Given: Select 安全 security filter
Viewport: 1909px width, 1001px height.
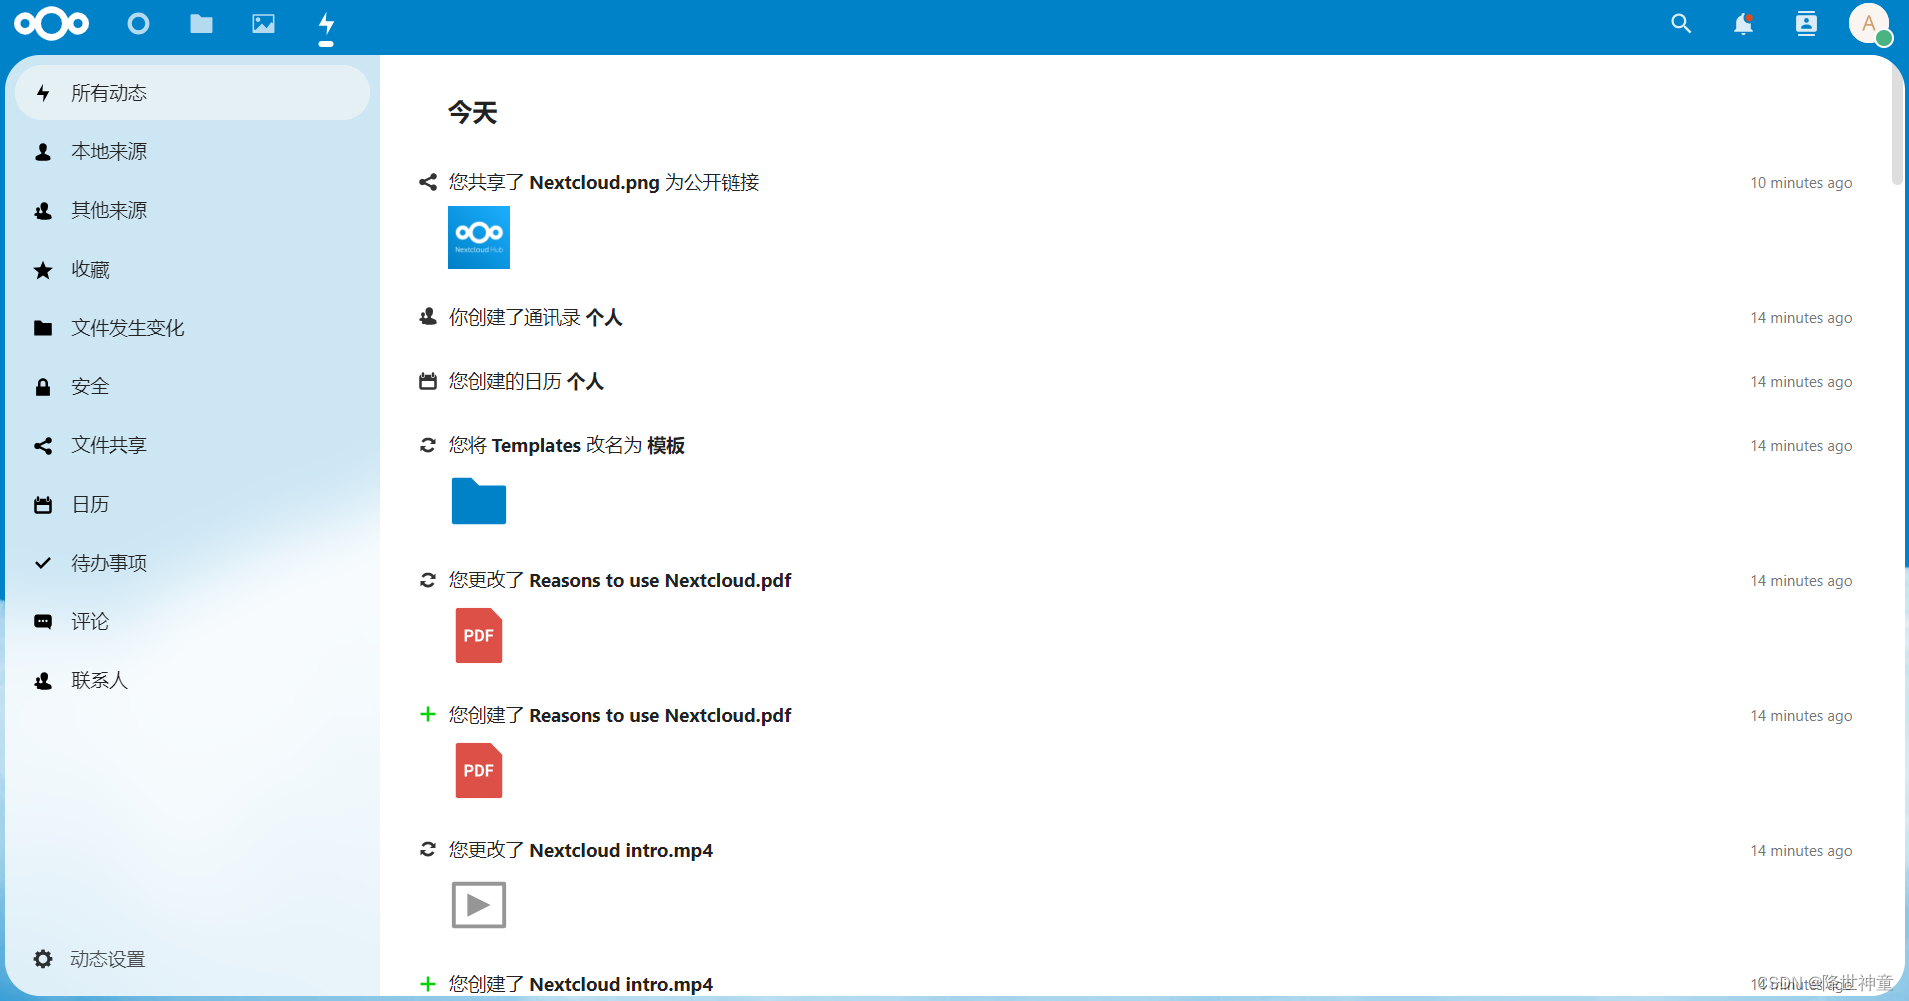Looking at the screenshot, I should tap(193, 386).
